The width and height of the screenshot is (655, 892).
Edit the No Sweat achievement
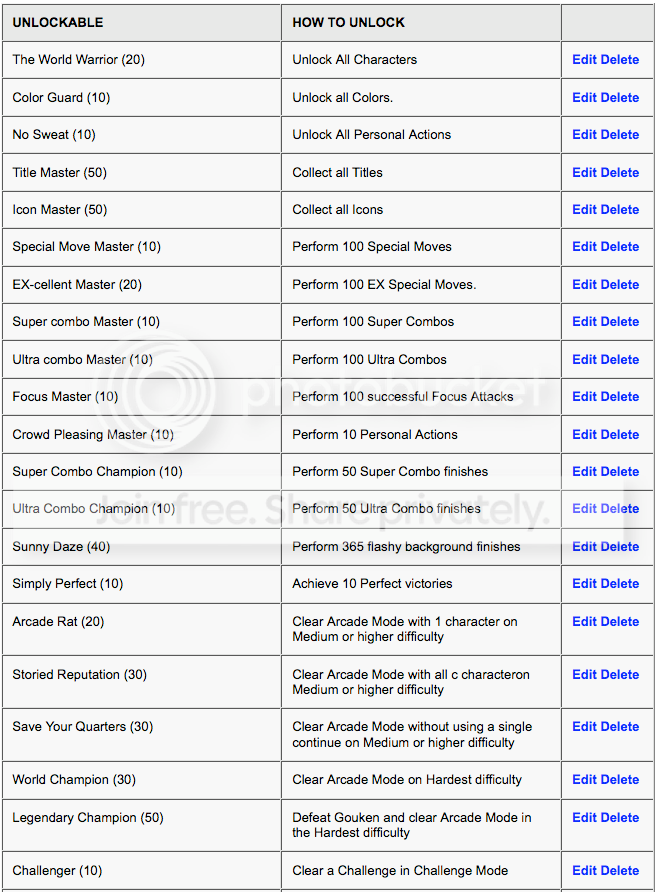(584, 135)
